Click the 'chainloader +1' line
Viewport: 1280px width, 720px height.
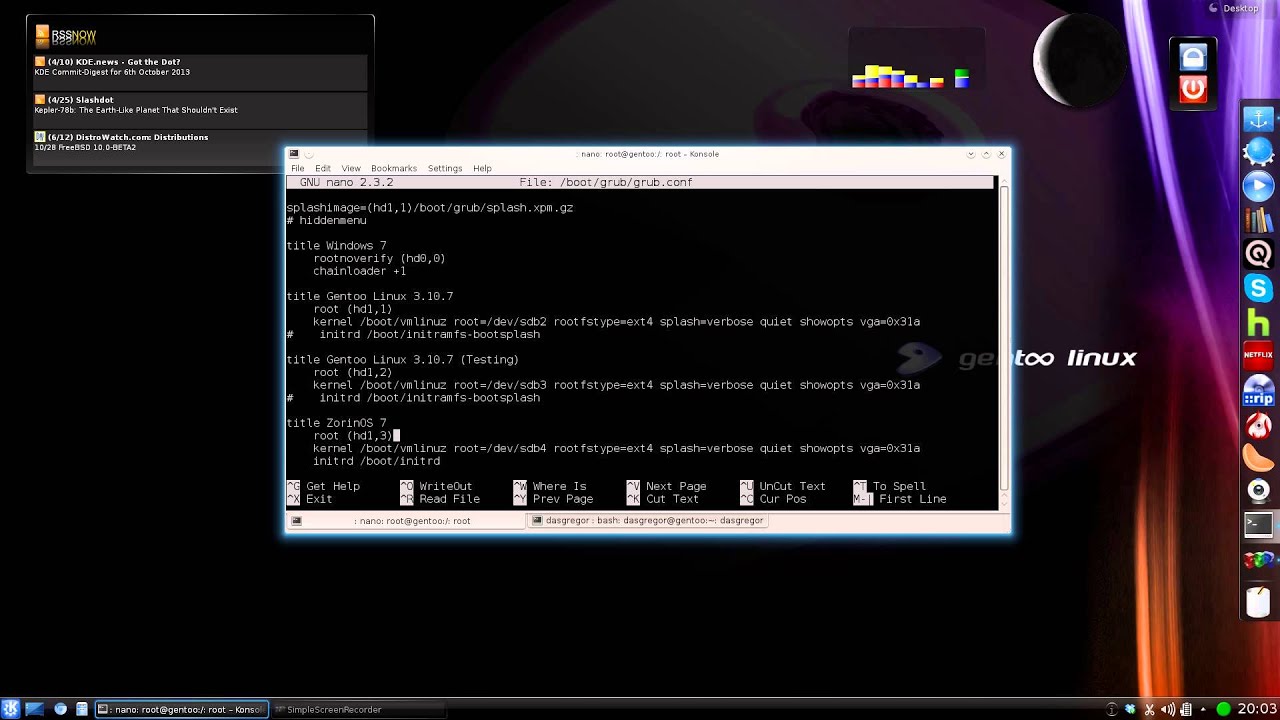click(x=359, y=271)
